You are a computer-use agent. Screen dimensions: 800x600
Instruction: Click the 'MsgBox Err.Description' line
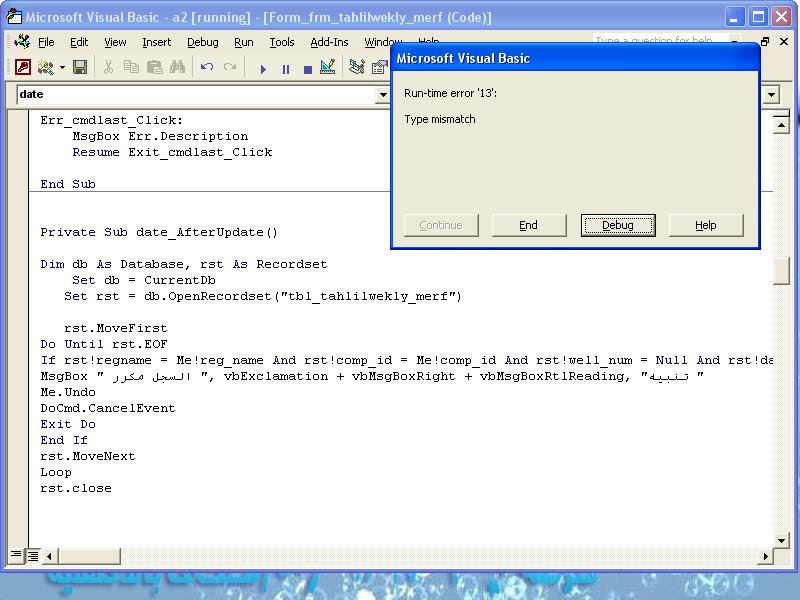160,136
